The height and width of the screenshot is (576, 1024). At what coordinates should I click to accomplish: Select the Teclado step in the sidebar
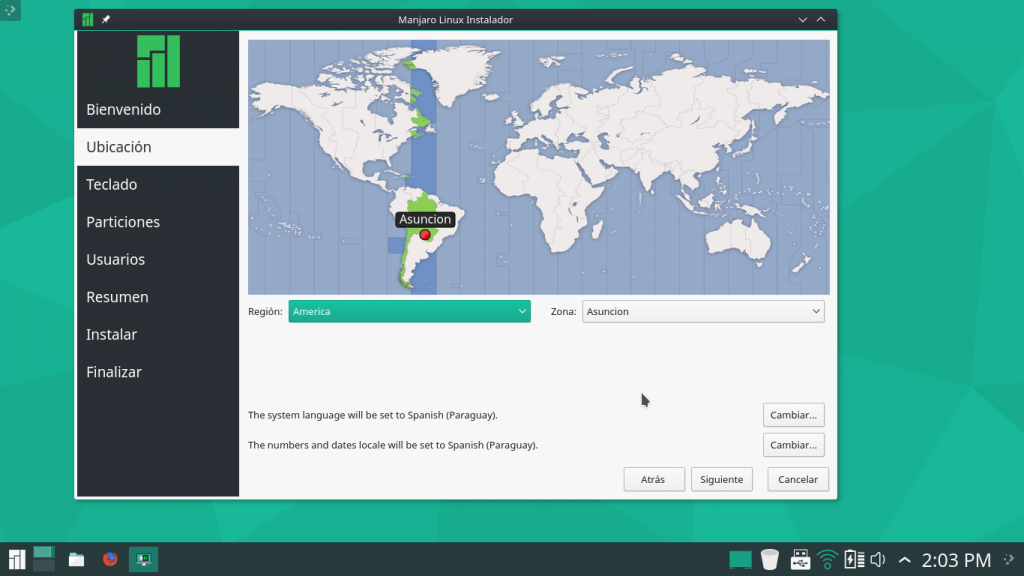click(157, 184)
